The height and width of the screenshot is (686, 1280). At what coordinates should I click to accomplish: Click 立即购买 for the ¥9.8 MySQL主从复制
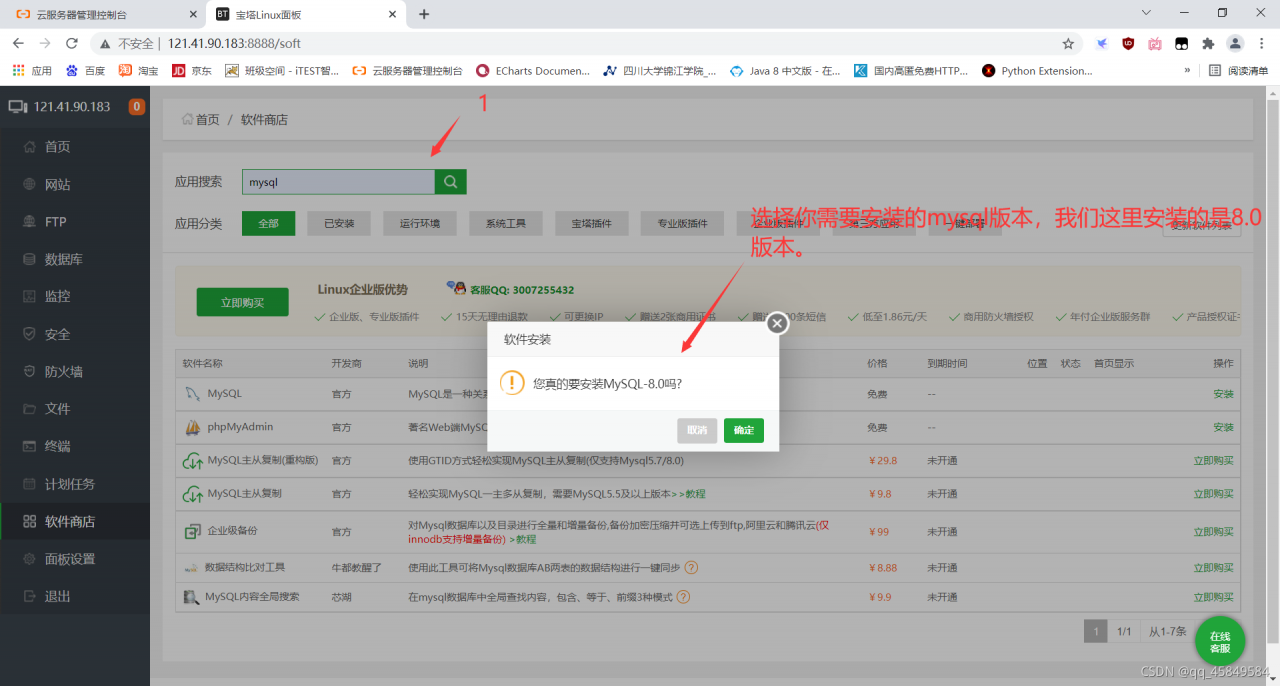tap(1213, 494)
